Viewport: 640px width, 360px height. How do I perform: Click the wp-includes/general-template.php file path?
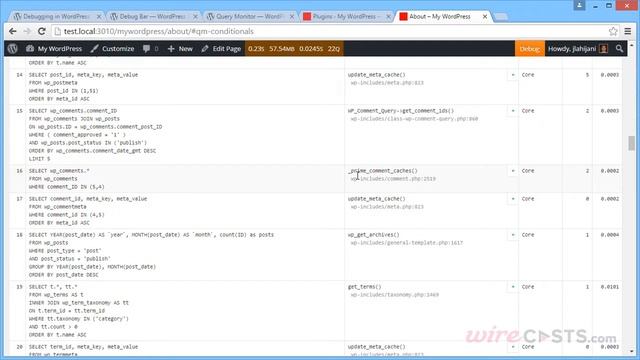(x=407, y=243)
